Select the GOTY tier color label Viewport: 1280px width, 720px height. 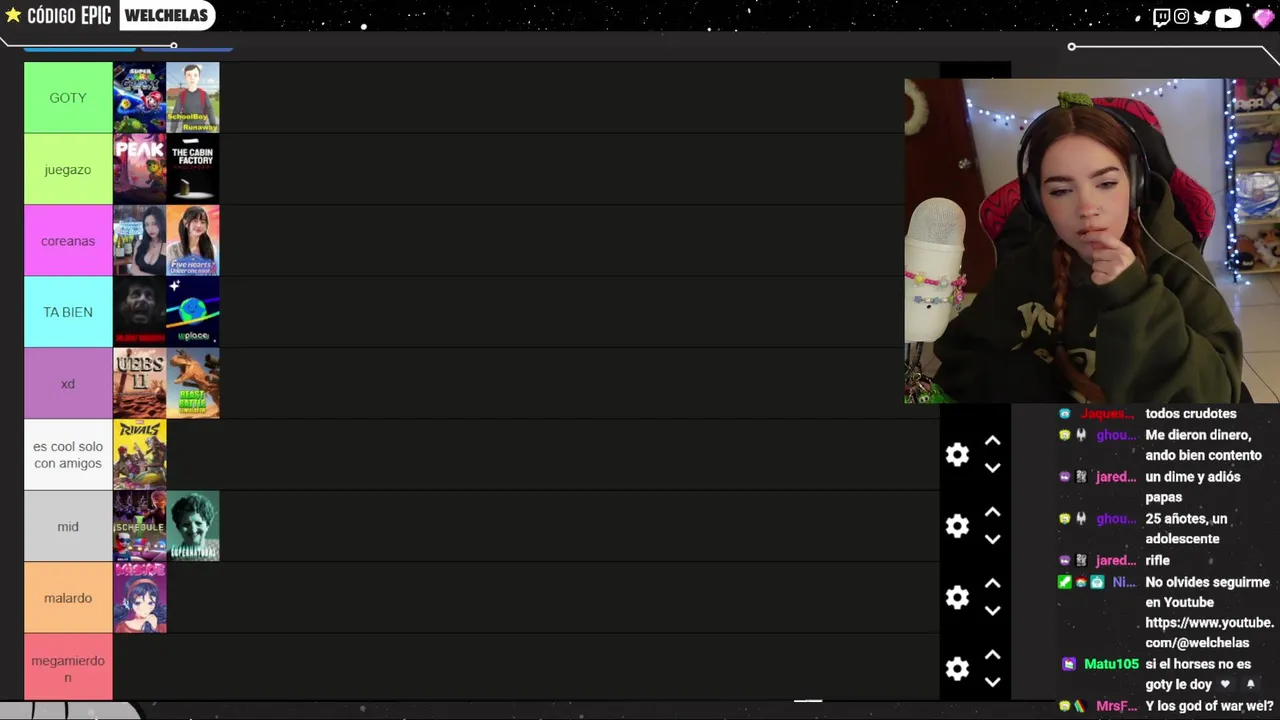click(68, 98)
